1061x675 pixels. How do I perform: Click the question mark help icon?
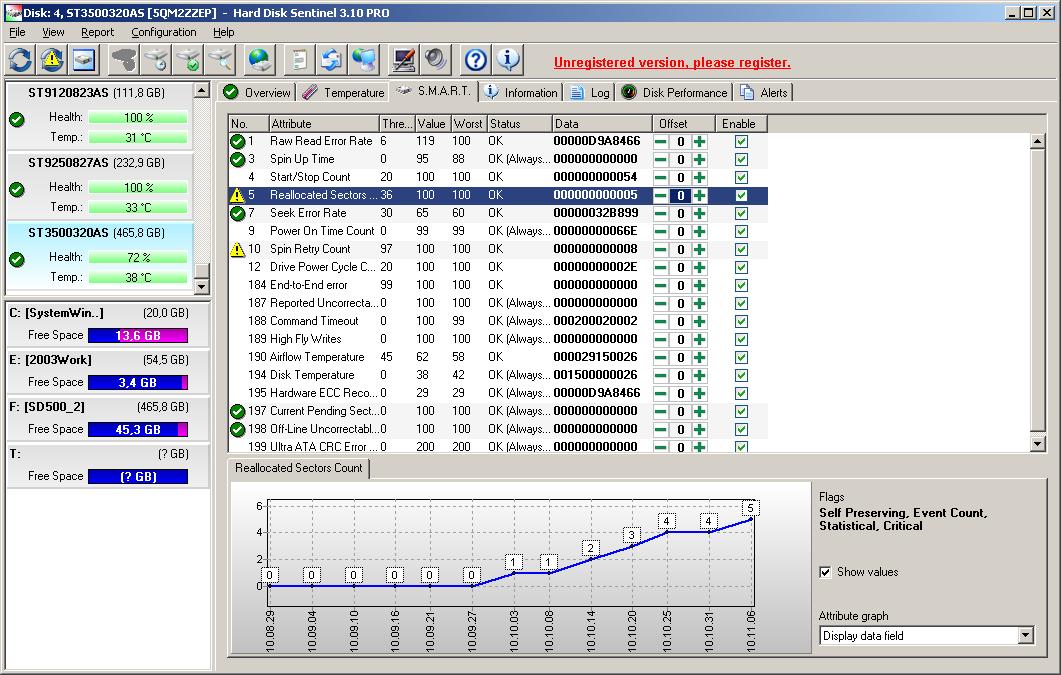(x=476, y=60)
